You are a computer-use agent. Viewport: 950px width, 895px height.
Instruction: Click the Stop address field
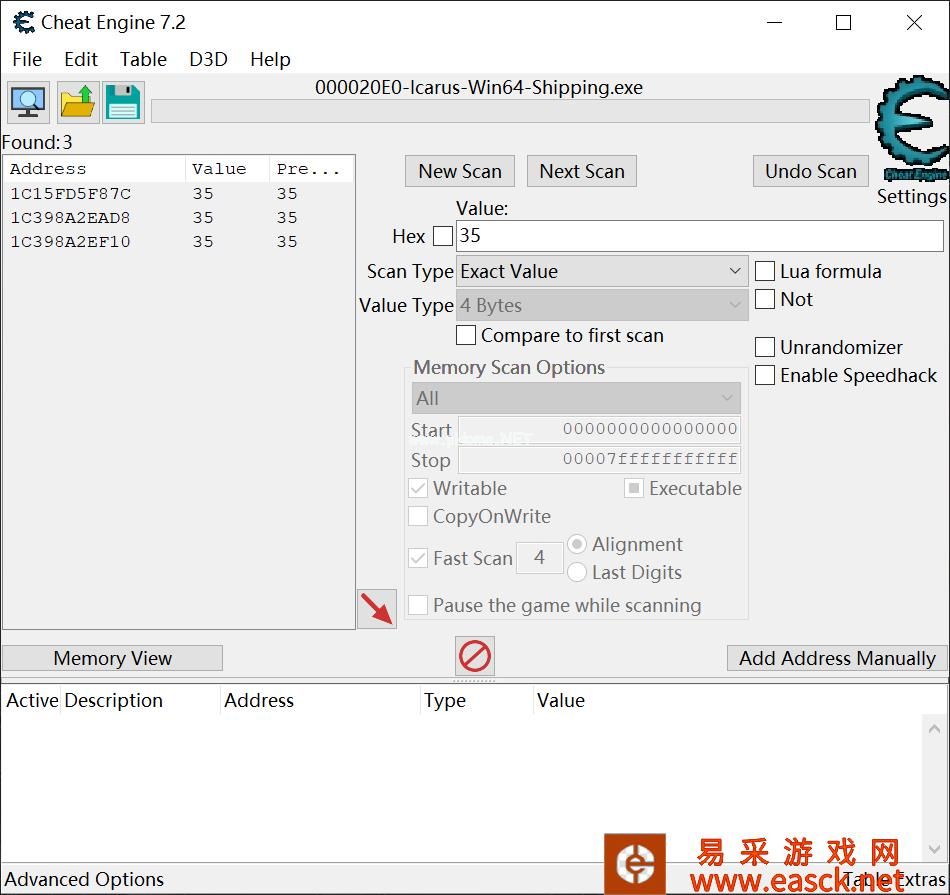point(599,459)
